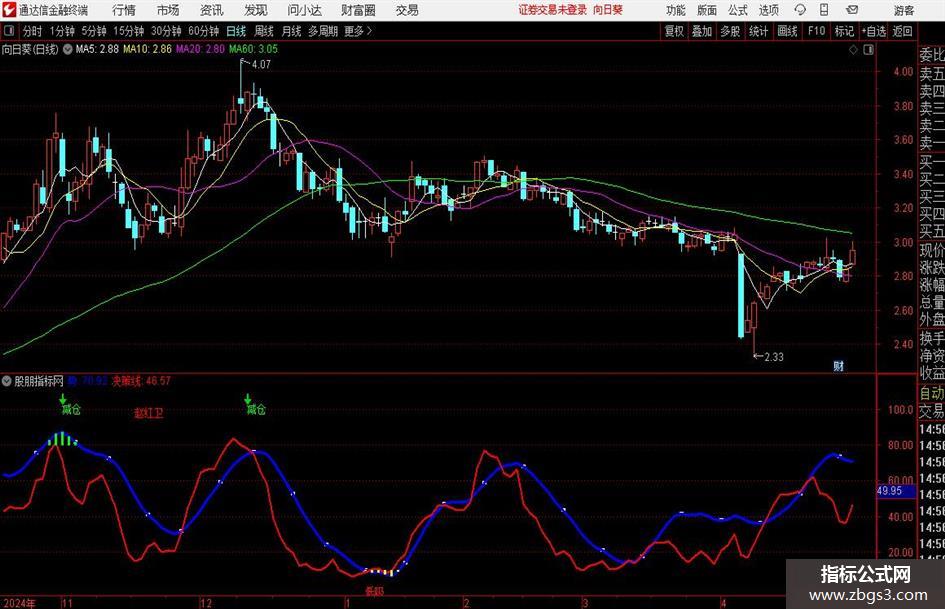
Task: Click the diamond icon above the chart
Action: [x=853, y=49]
